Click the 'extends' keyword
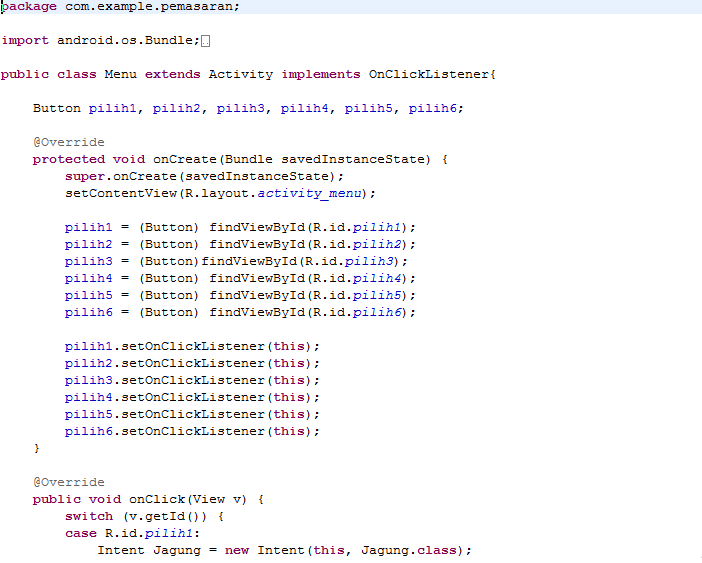Image resolution: width=702 pixels, height=563 pixels. (x=172, y=74)
